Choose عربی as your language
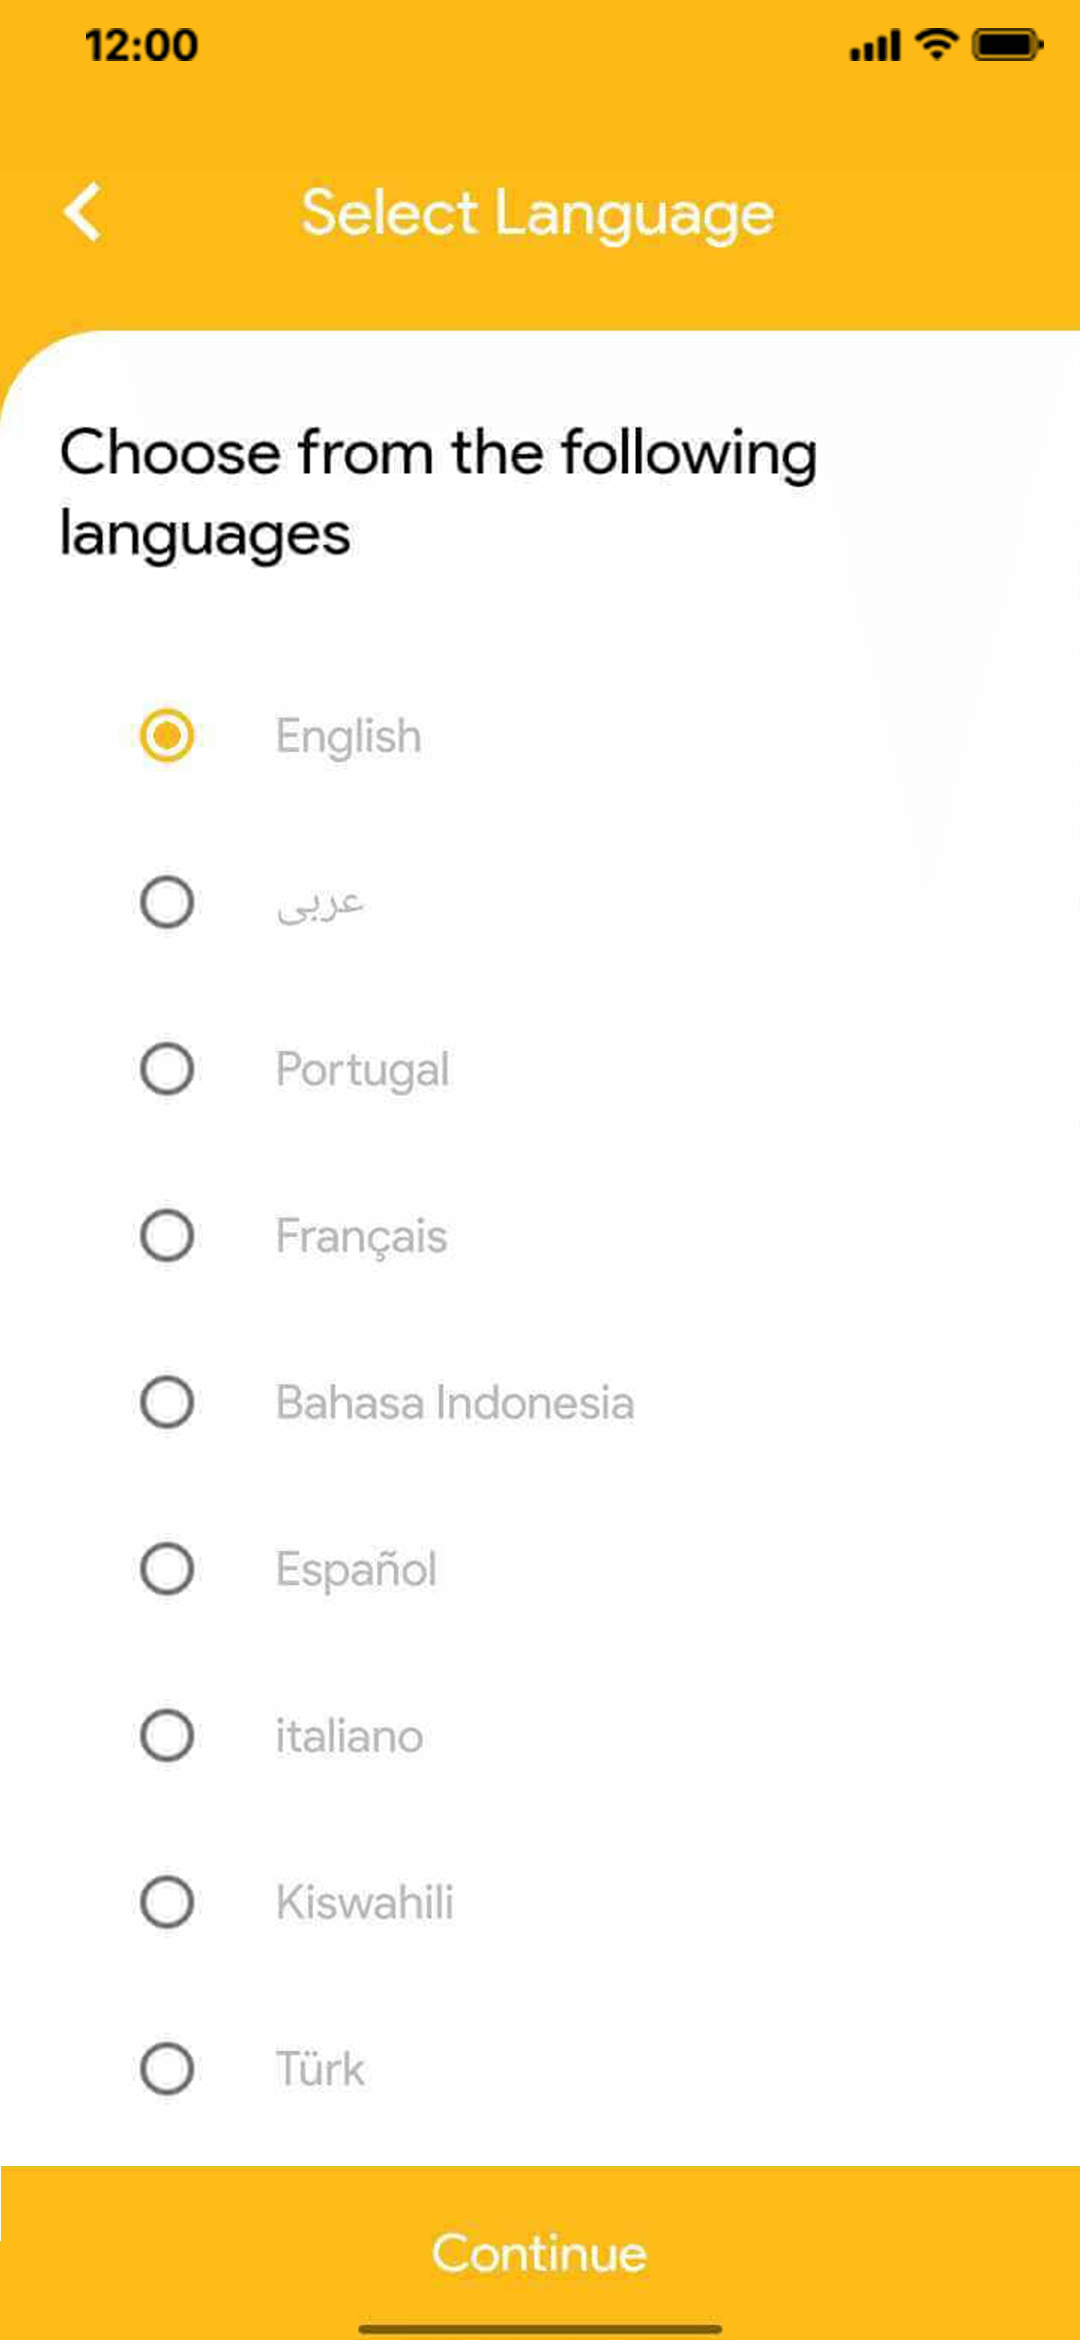Screen dimensions: 1080x2340 pos(167,903)
